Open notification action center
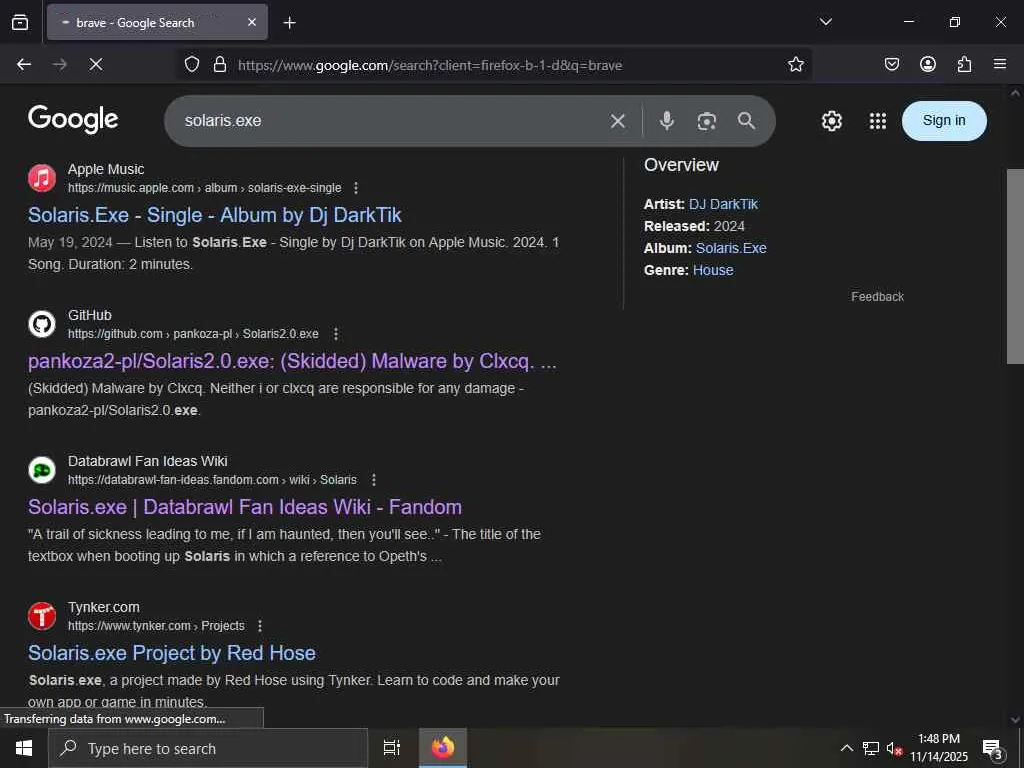Image resolution: width=1024 pixels, height=768 pixels. click(993, 748)
